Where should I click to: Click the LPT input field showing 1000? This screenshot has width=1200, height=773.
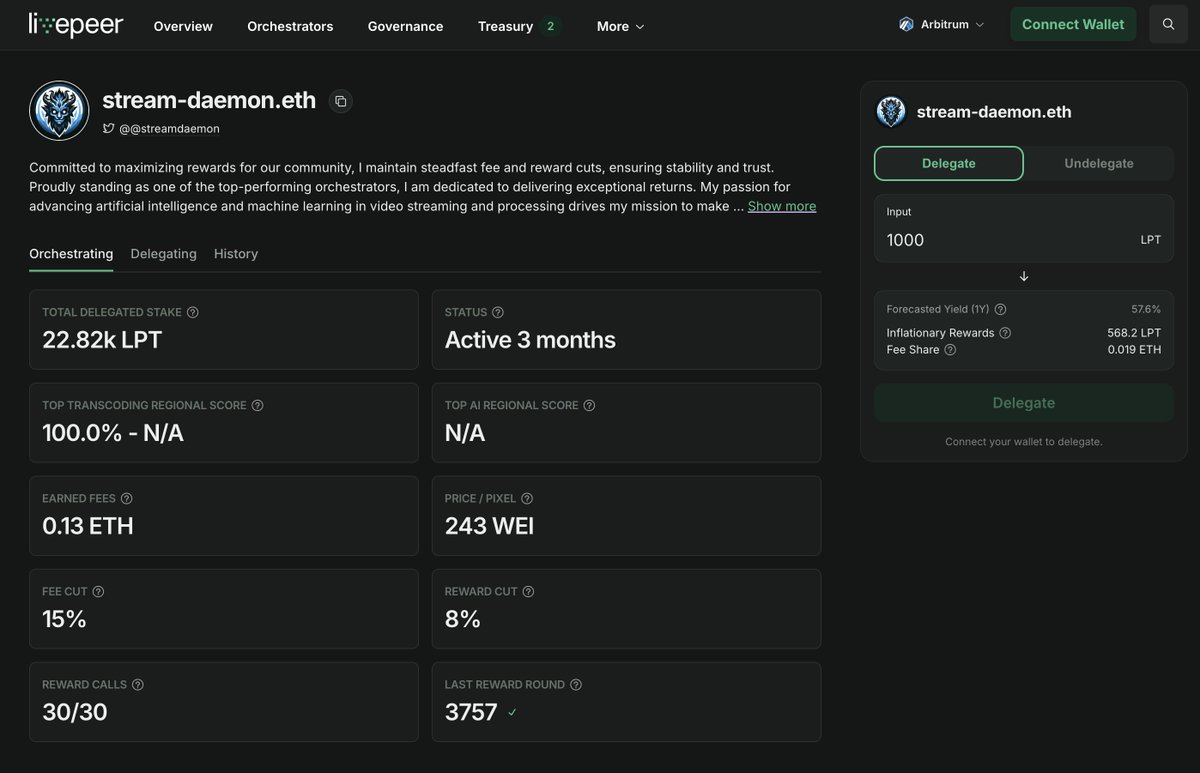tap(1024, 229)
